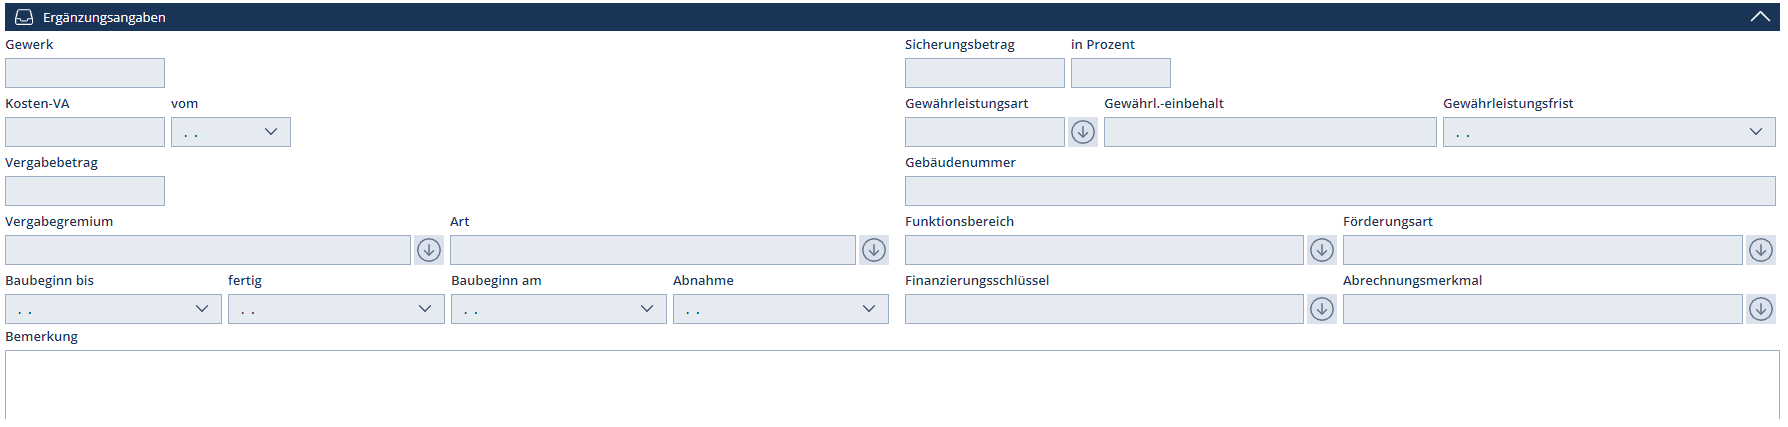Expand the Abnahme date dropdown
Screen dimensions: 1788x427
point(868,309)
